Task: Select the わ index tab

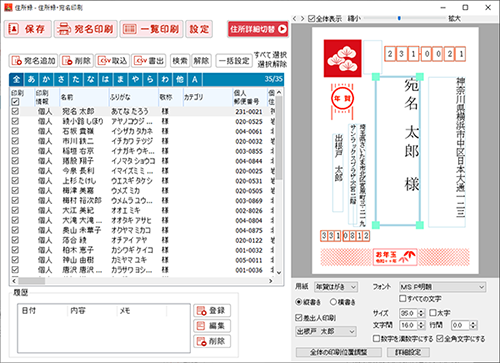Action: 165,79
